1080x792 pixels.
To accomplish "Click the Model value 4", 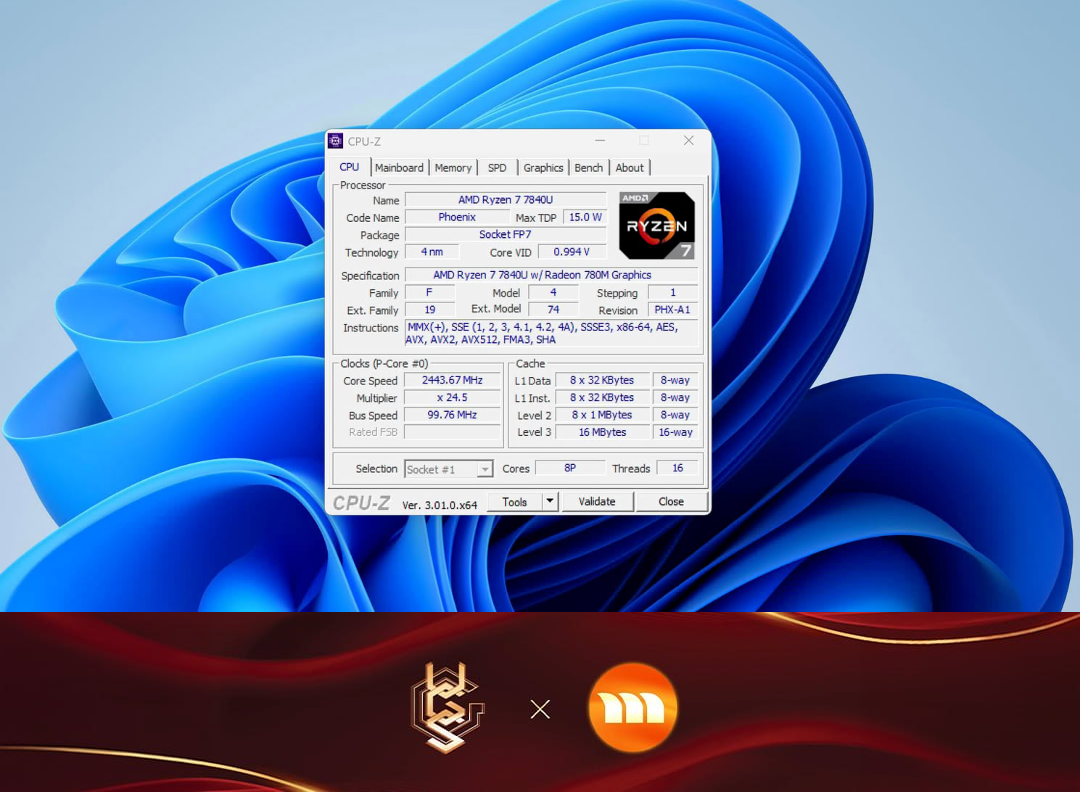I will [x=553, y=292].
